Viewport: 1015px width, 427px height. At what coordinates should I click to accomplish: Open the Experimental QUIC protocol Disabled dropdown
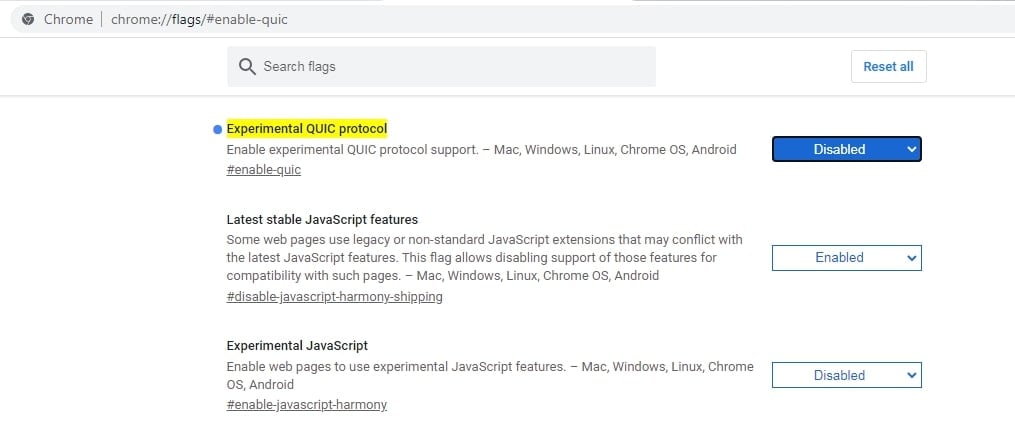847,149
